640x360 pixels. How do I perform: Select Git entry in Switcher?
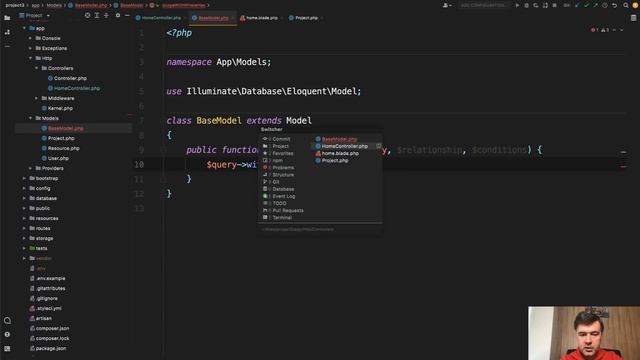click(x=276, y=182)
